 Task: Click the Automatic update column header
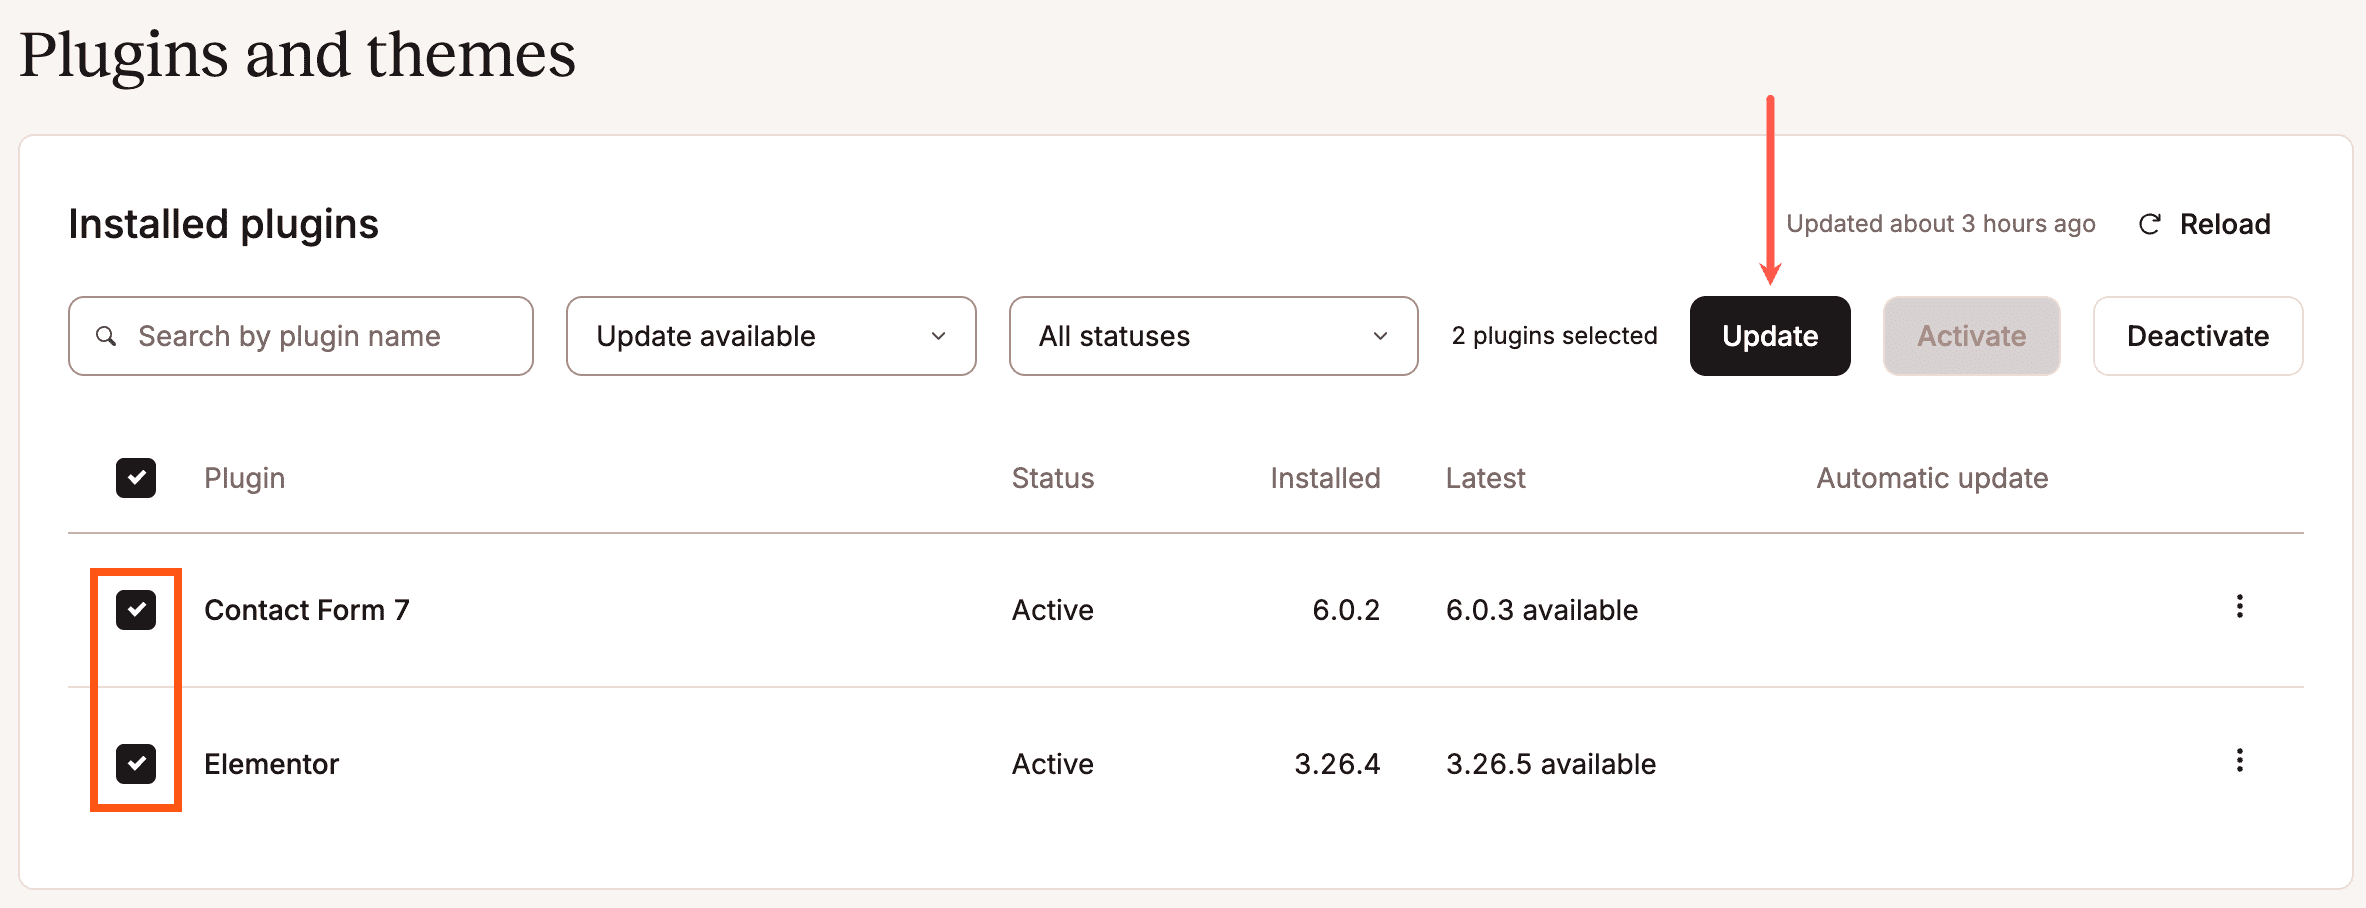pos(1932,478)
